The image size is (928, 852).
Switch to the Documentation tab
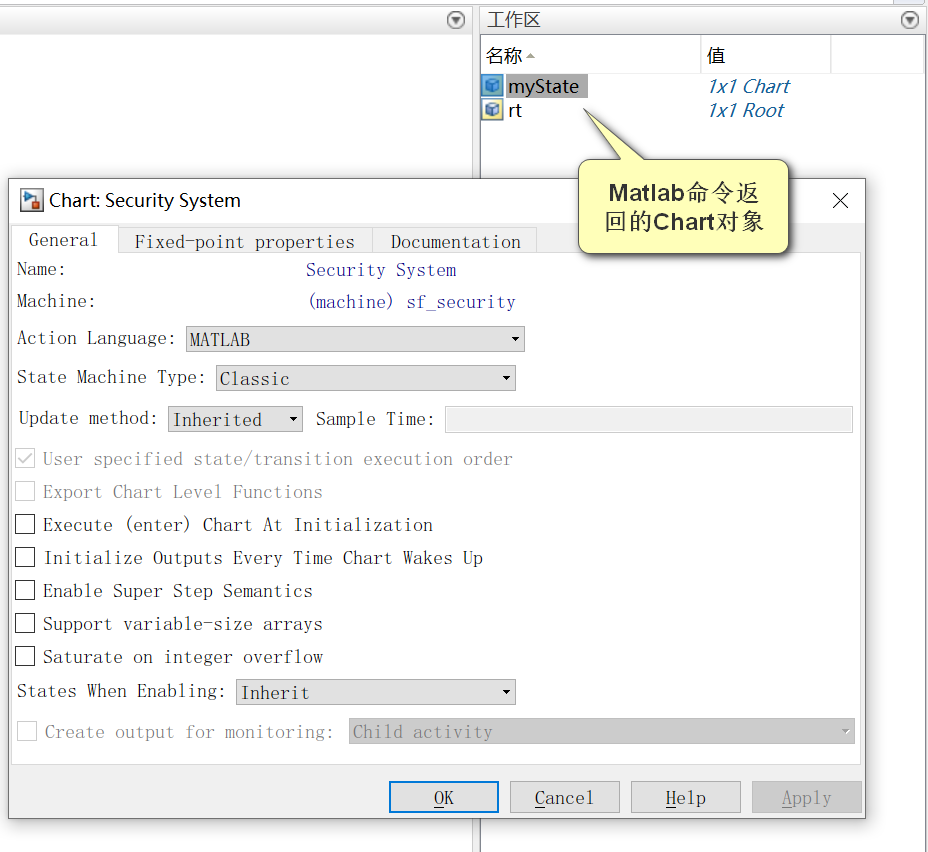coord(455,241)
